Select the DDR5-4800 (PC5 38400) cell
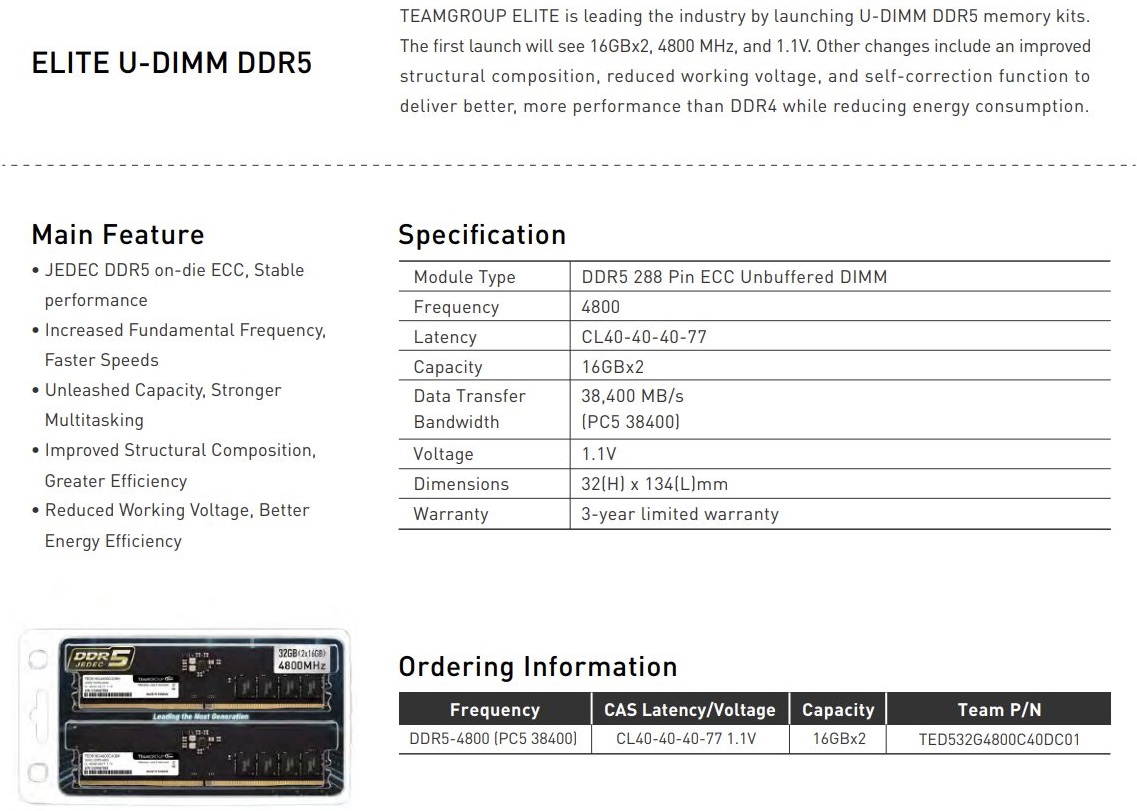This screenshot has width=1137, height=811. 493,739
